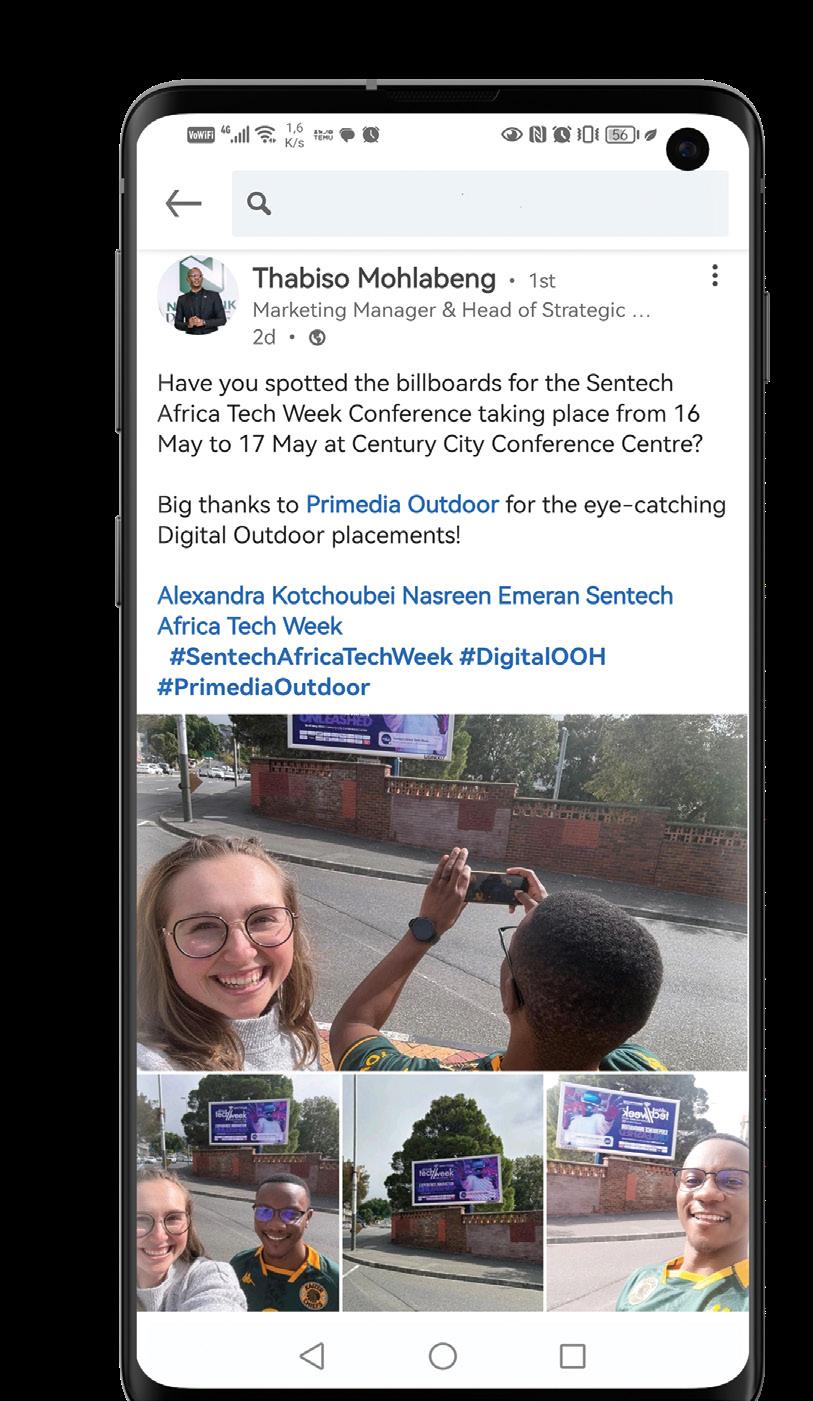Tap the search magnifier icon
This screenshot has height=1401, width=813.
(259, 204)
